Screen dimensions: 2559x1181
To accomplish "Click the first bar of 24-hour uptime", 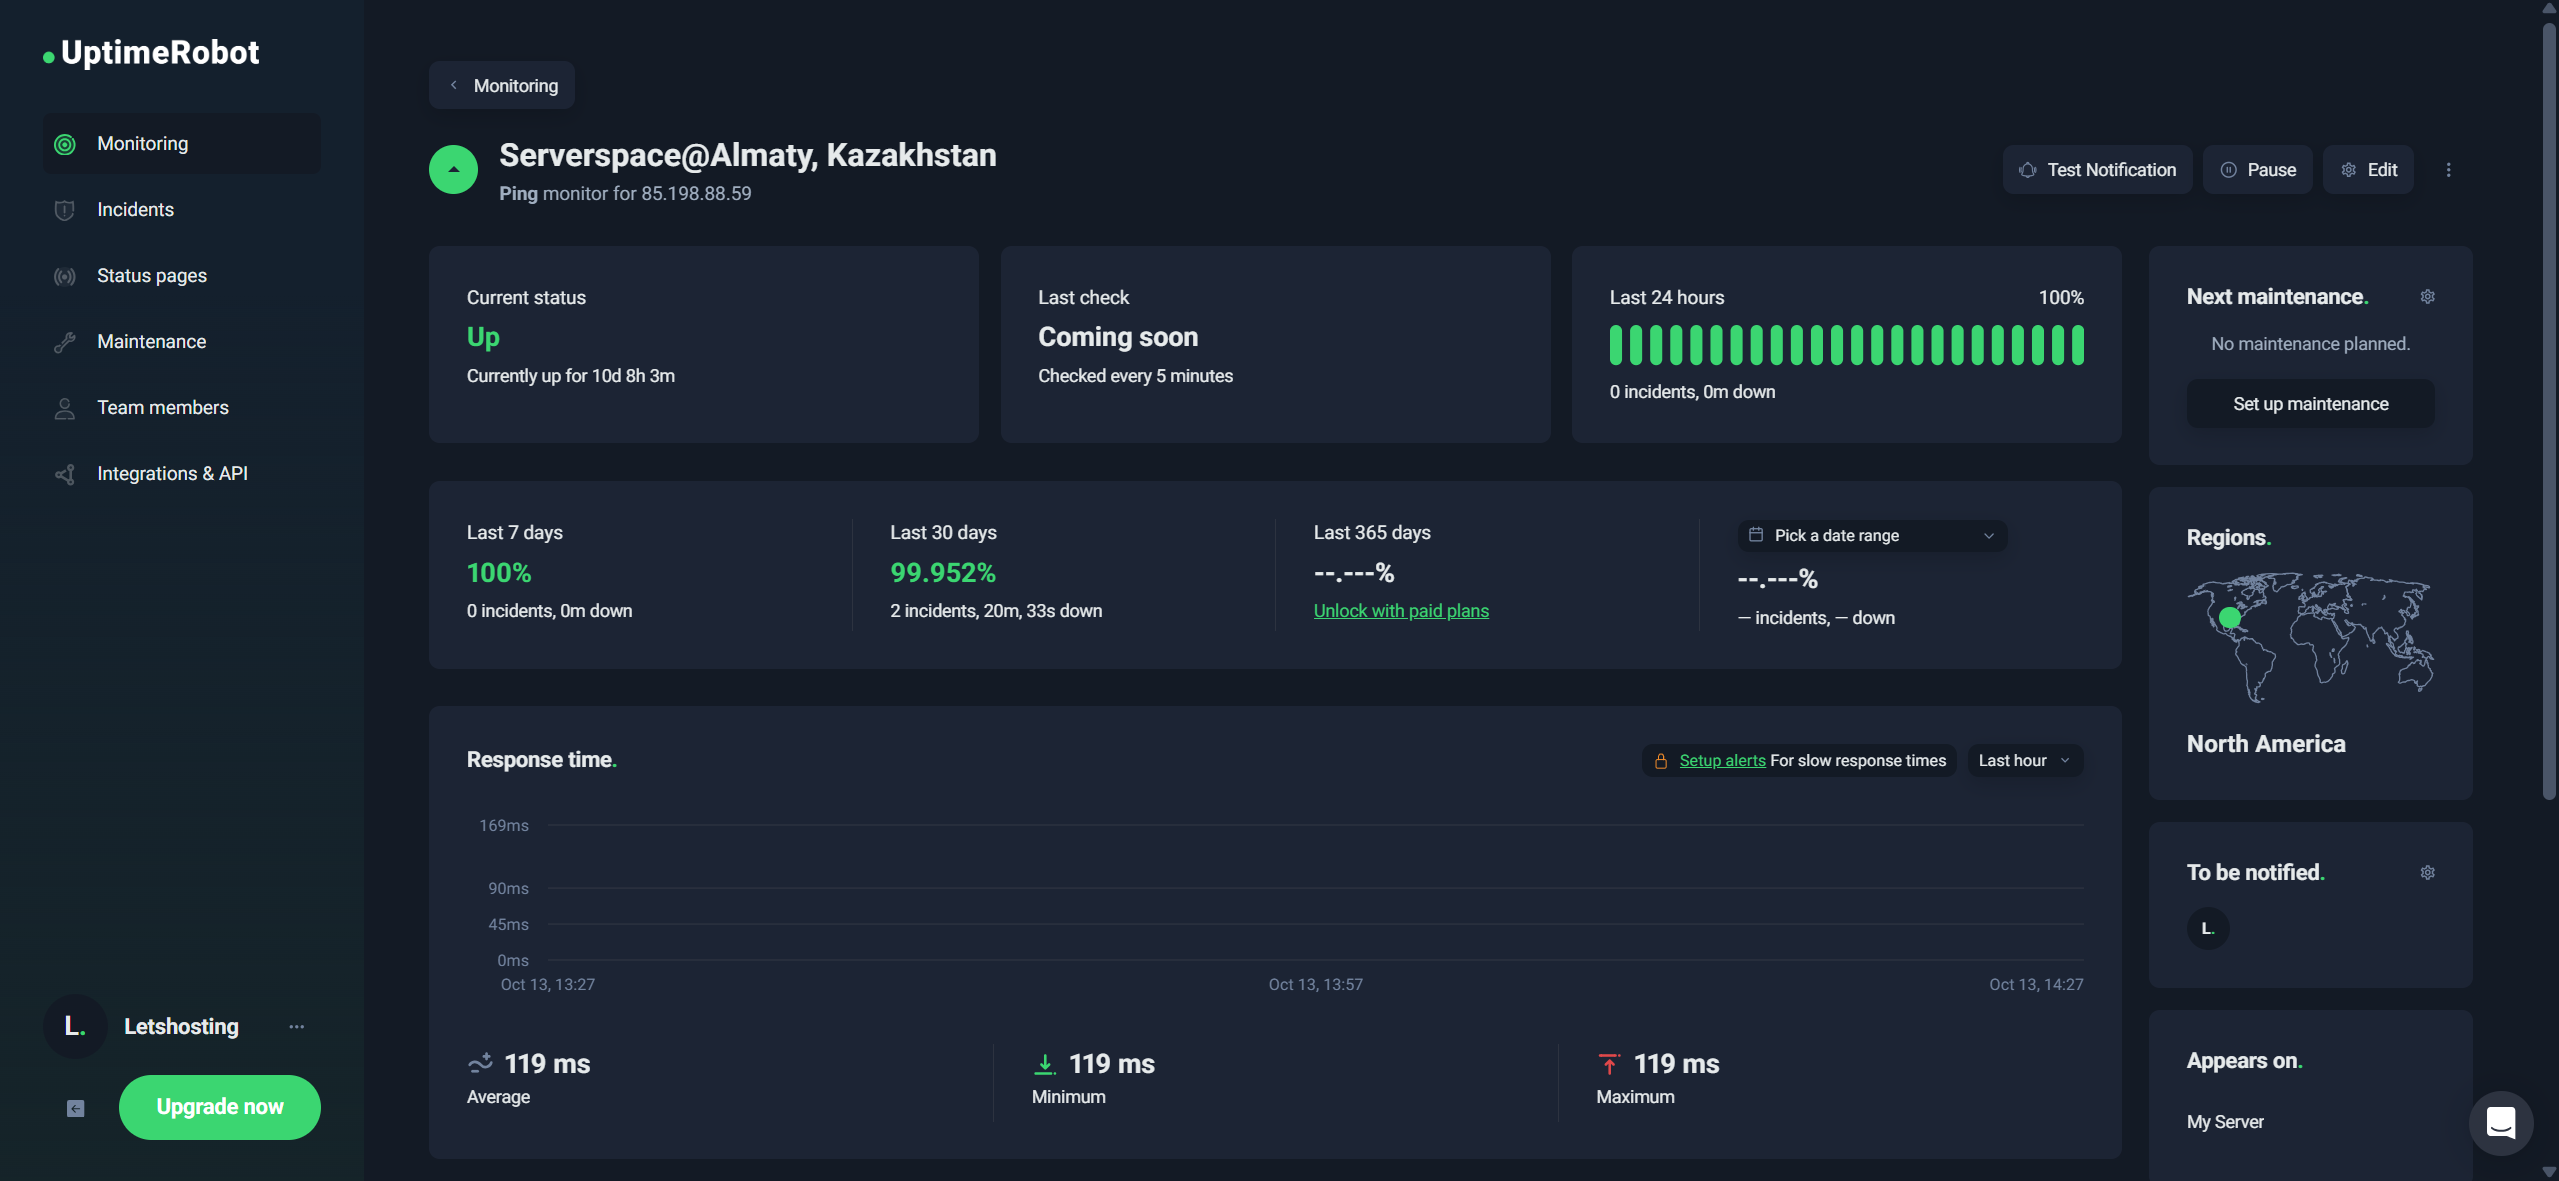I will pos(1616,345).
